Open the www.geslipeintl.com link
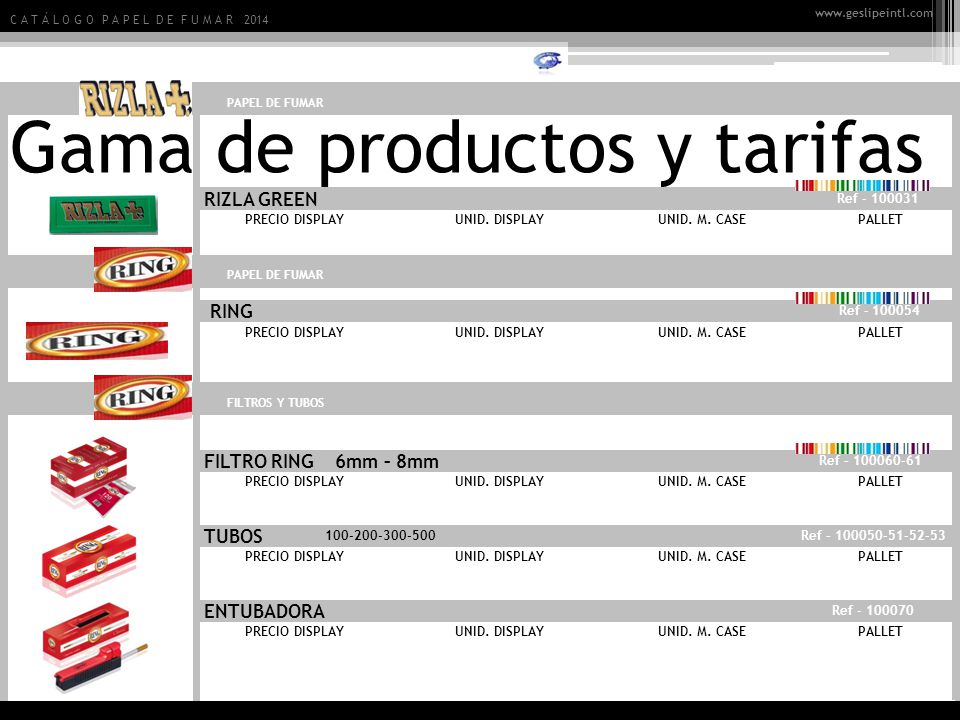Image resolution: width=960 pixels, height=720 pixels. pos(874,13)
